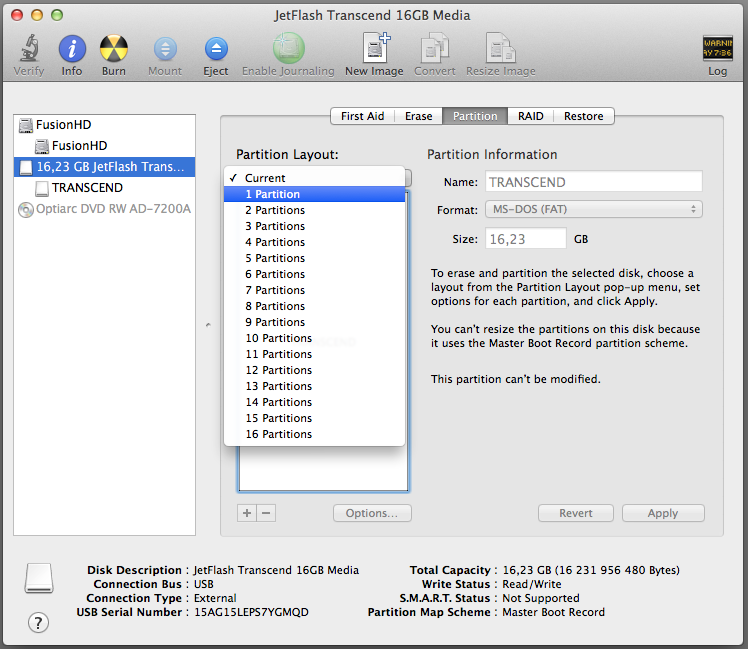Image resolution: width=748 pixels, height=649 pixels.
Task: Click the Enable Journaling icon
Action: click(x=289, y=48)
